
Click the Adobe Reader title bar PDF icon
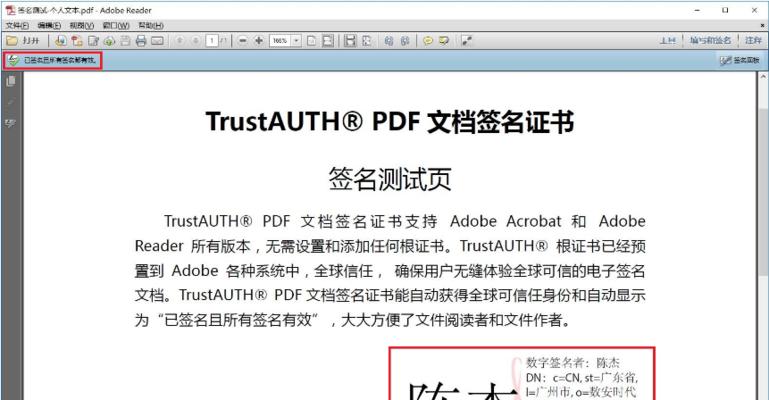(x=10, y=10)
